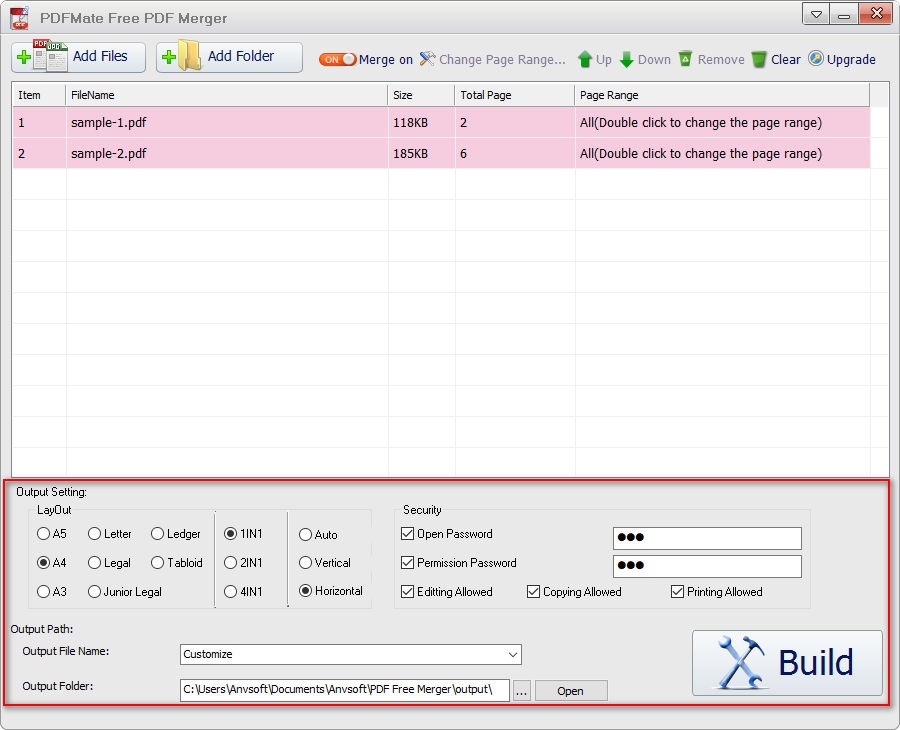This screenshot has height=730, width=900.
Task: Minimize the PDF Merger window
Action: click(844, 14)
